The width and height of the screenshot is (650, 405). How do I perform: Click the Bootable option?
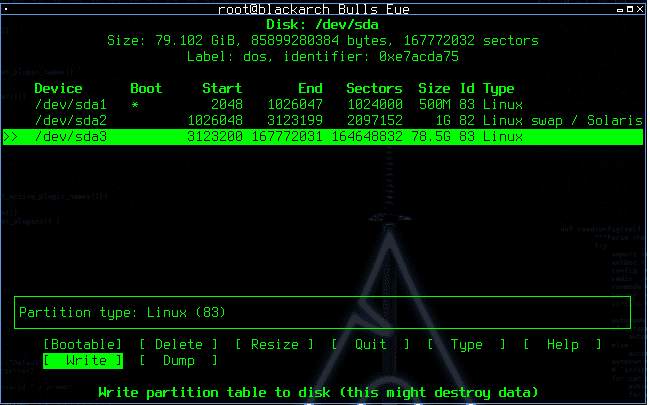(x=83, y=345)
